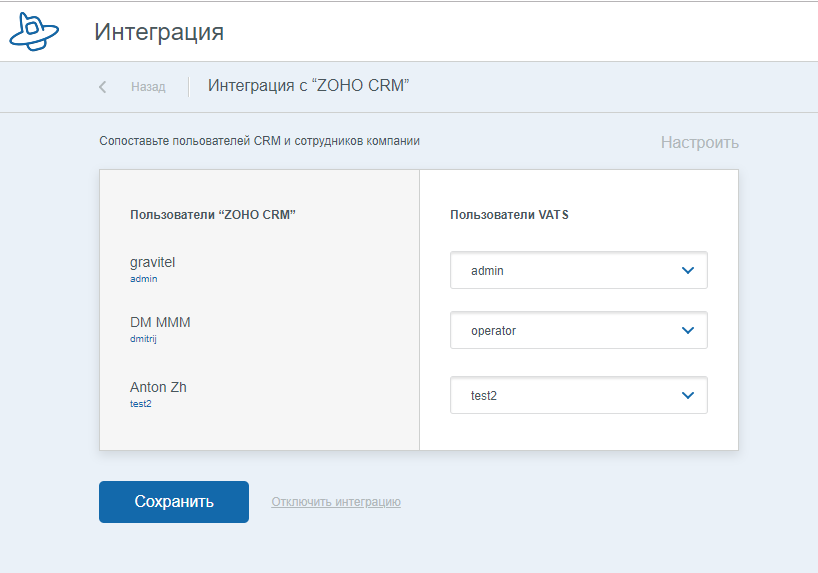Select the DM MMM user name
Screen dimensions: 818x573
[160, 322]
